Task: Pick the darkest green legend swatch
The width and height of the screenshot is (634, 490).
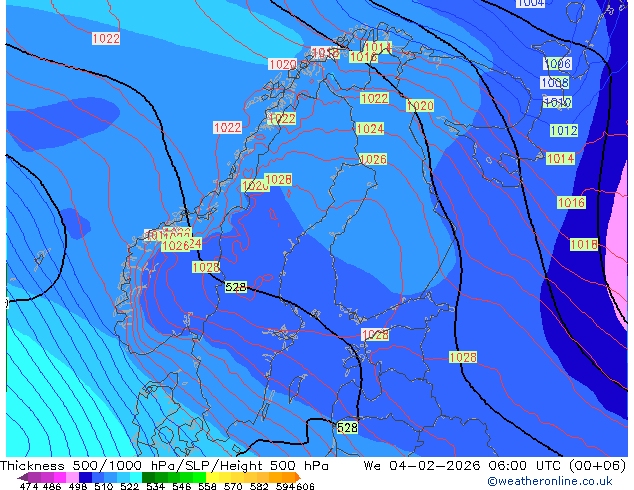Action: (148, 477)
